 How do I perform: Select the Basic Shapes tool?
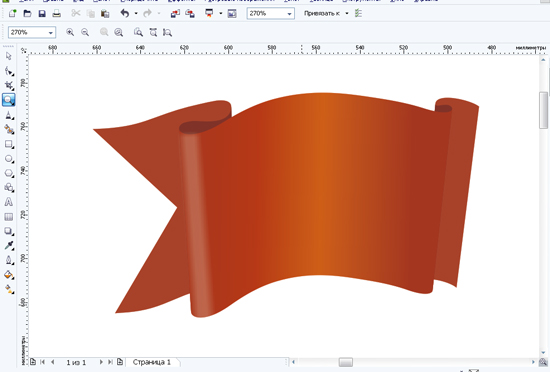8,188
